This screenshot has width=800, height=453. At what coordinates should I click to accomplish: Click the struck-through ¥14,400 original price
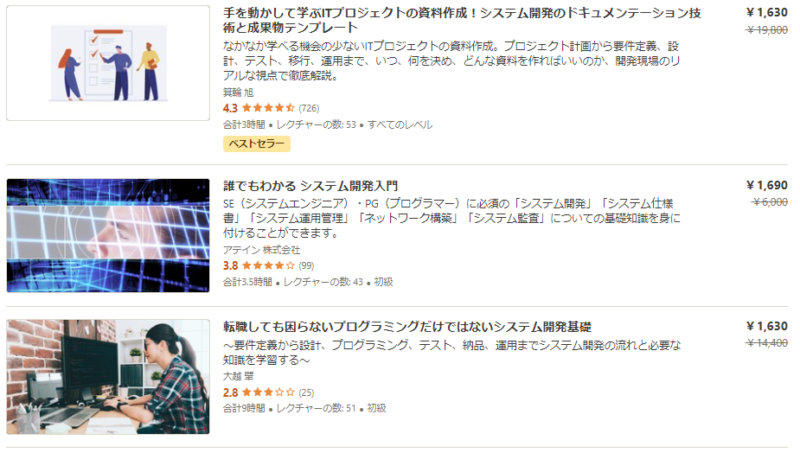coord(767,343)
